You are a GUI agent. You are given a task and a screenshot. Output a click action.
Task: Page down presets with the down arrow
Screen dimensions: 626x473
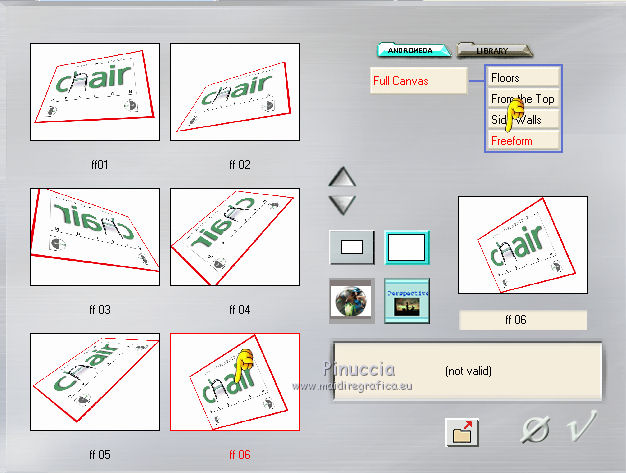click(x=342, y=205)
